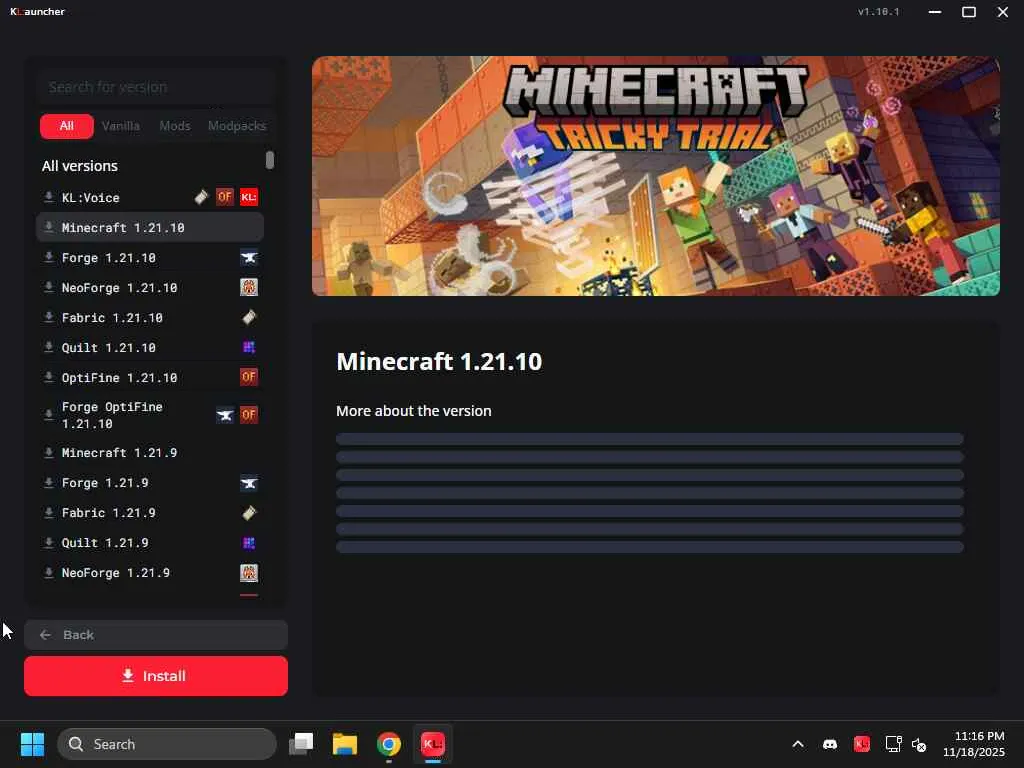
Task: Focus the Search for version field
Action: click(x=155, y=87)
